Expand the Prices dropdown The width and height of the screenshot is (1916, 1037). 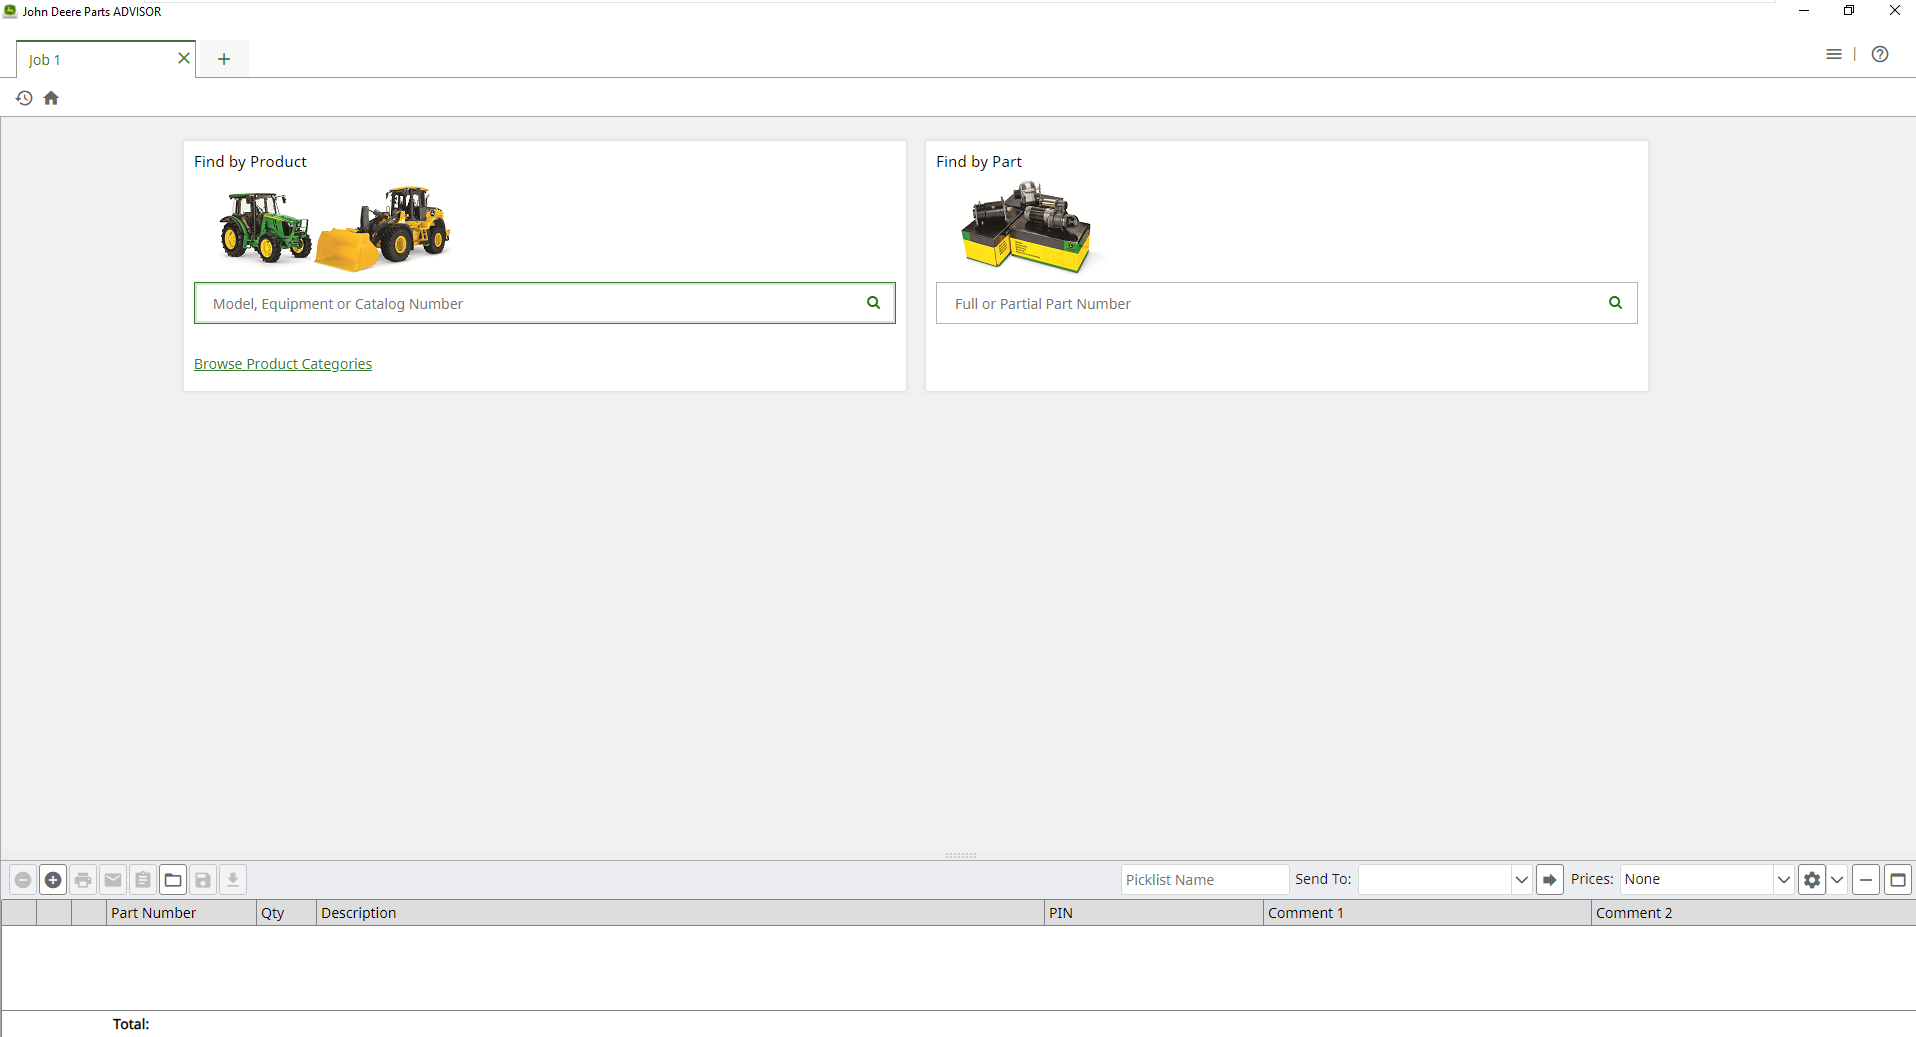click(x=1783, y=880)
